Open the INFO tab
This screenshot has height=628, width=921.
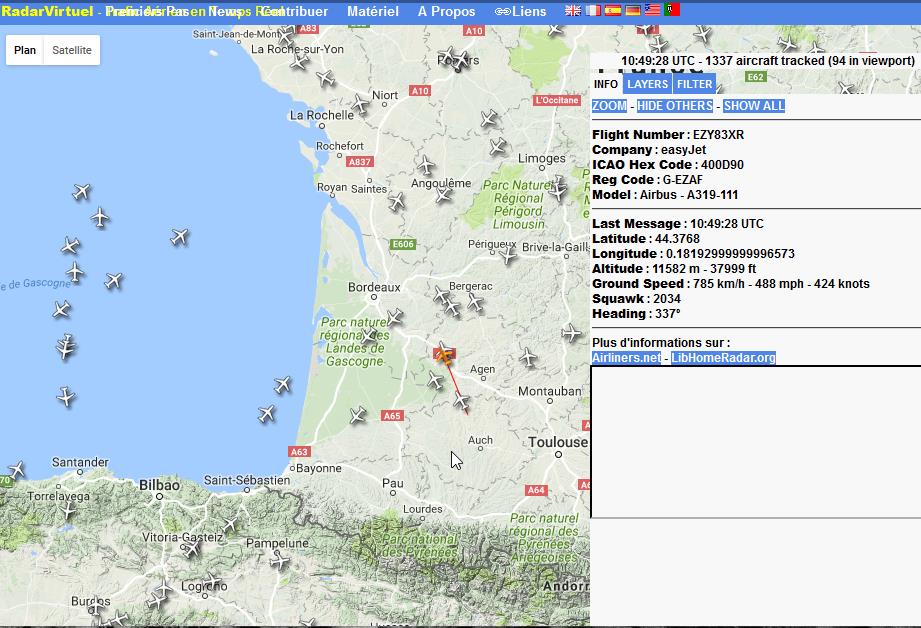click(x=606, y=84)
